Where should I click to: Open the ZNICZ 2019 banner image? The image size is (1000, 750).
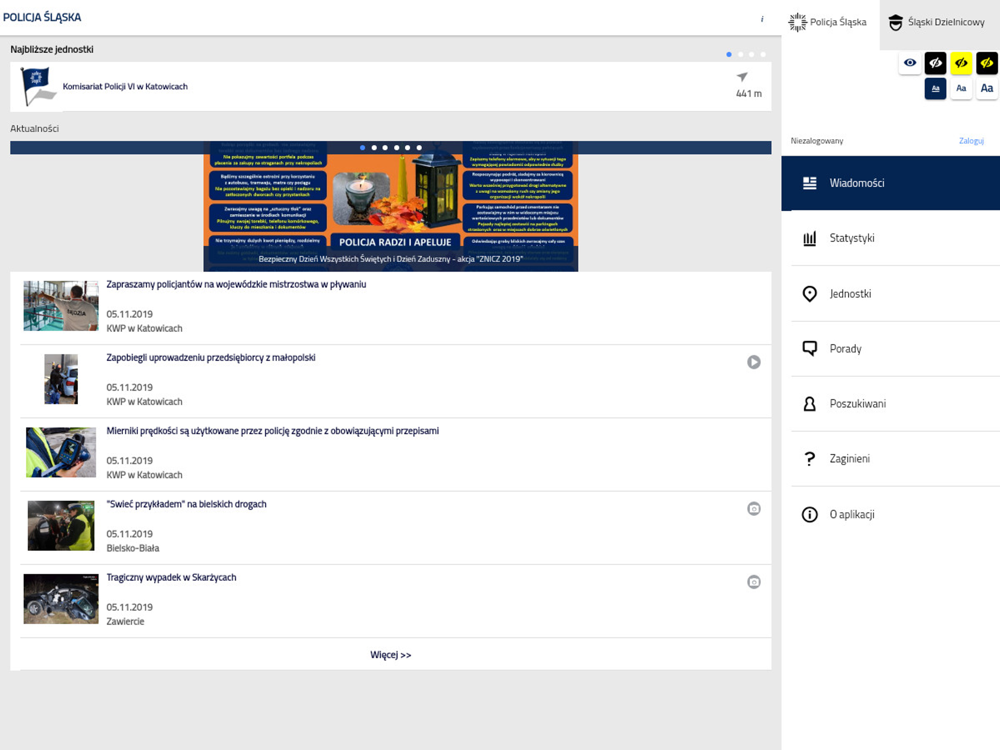(x=391, y=207)
